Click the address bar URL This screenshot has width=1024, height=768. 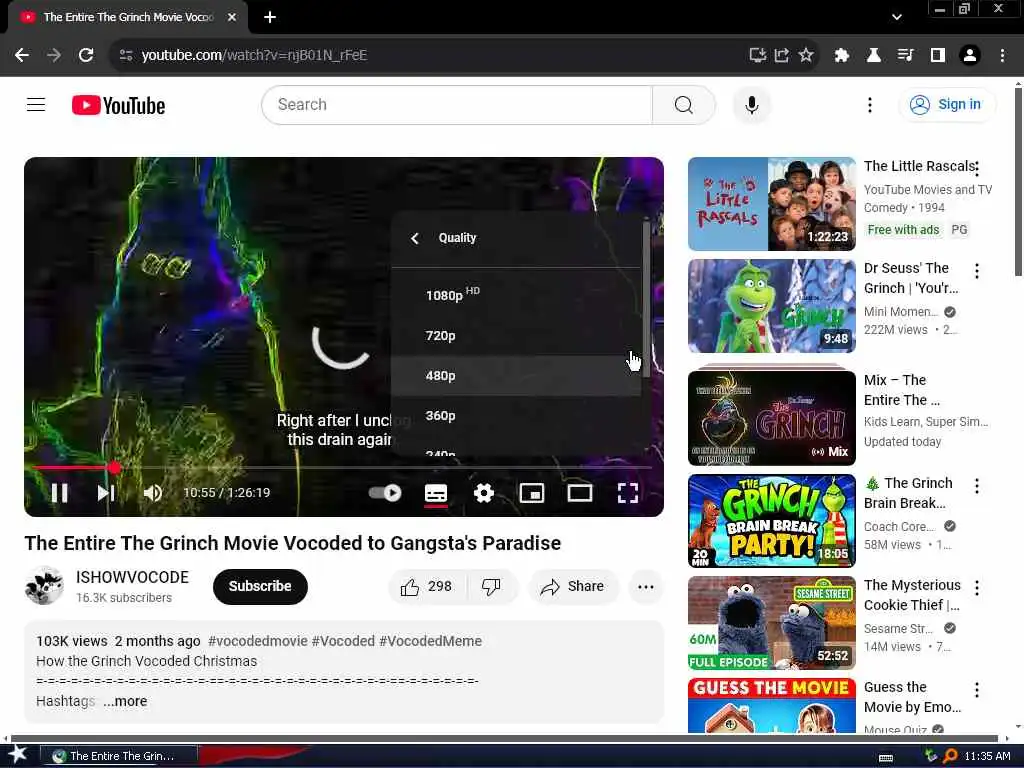pos(254,55)
